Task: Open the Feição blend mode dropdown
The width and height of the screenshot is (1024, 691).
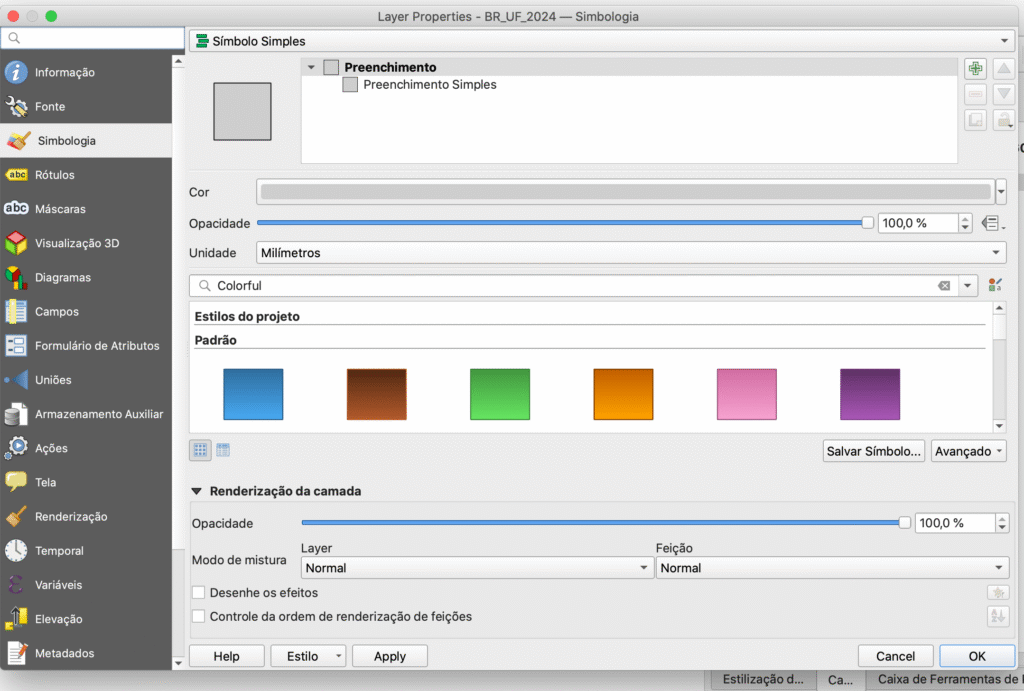Action: pos(832,568)
